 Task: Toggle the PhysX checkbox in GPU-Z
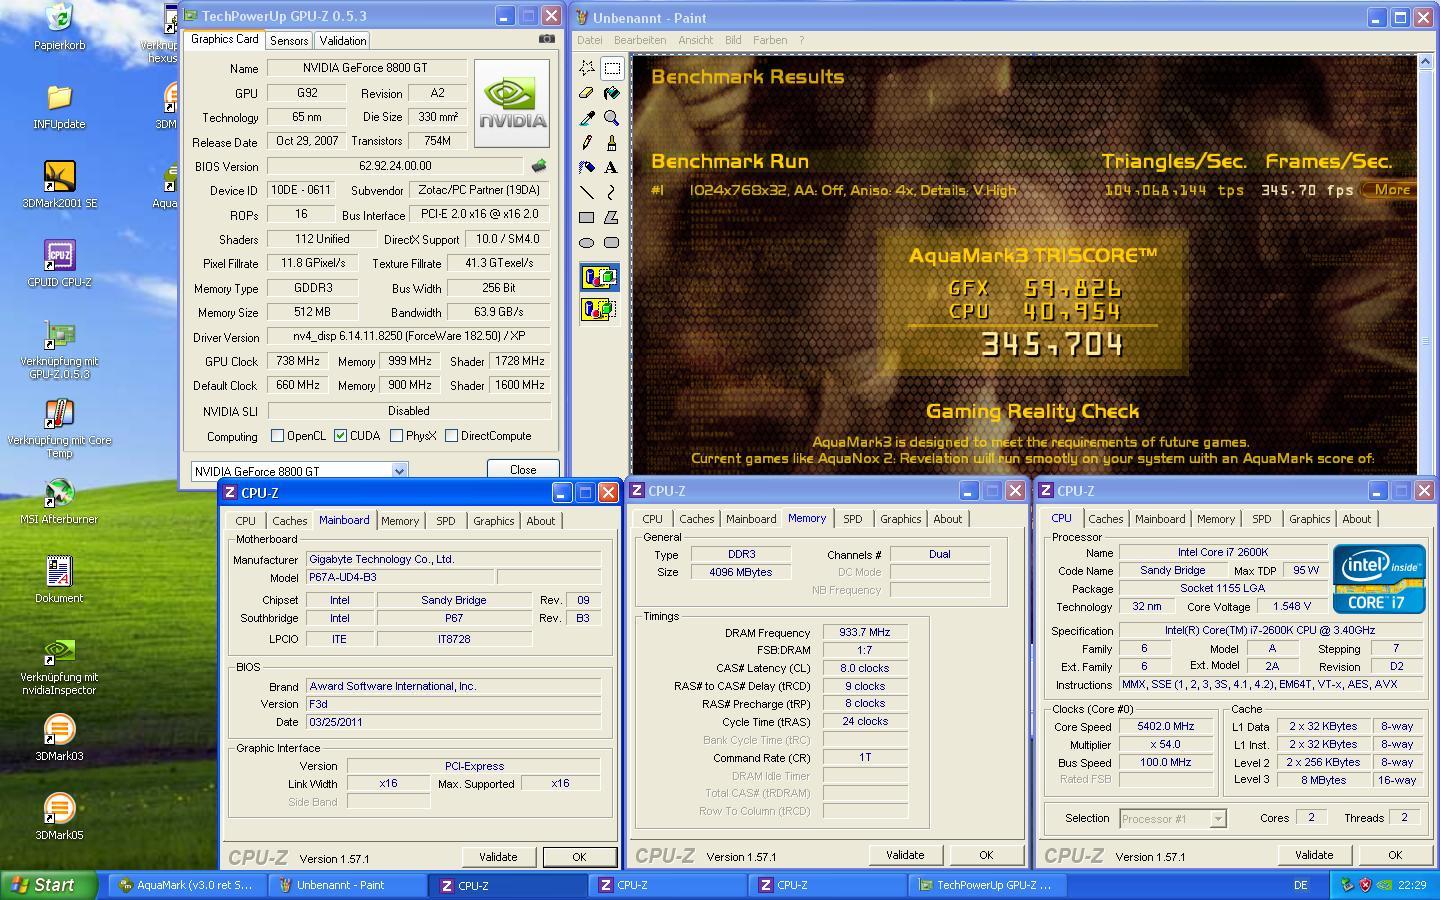[x=397, y=436]
